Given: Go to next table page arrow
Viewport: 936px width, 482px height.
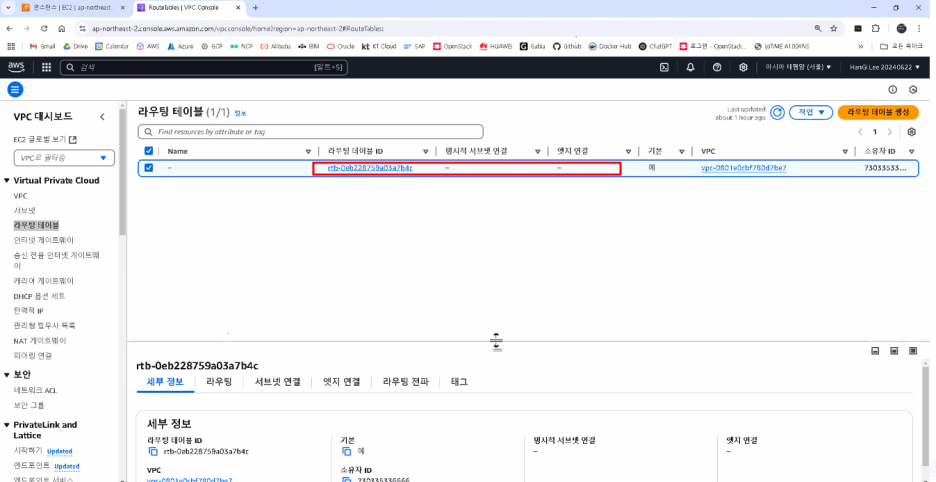Looking at the screenshot, I should (x=889, y=131).
